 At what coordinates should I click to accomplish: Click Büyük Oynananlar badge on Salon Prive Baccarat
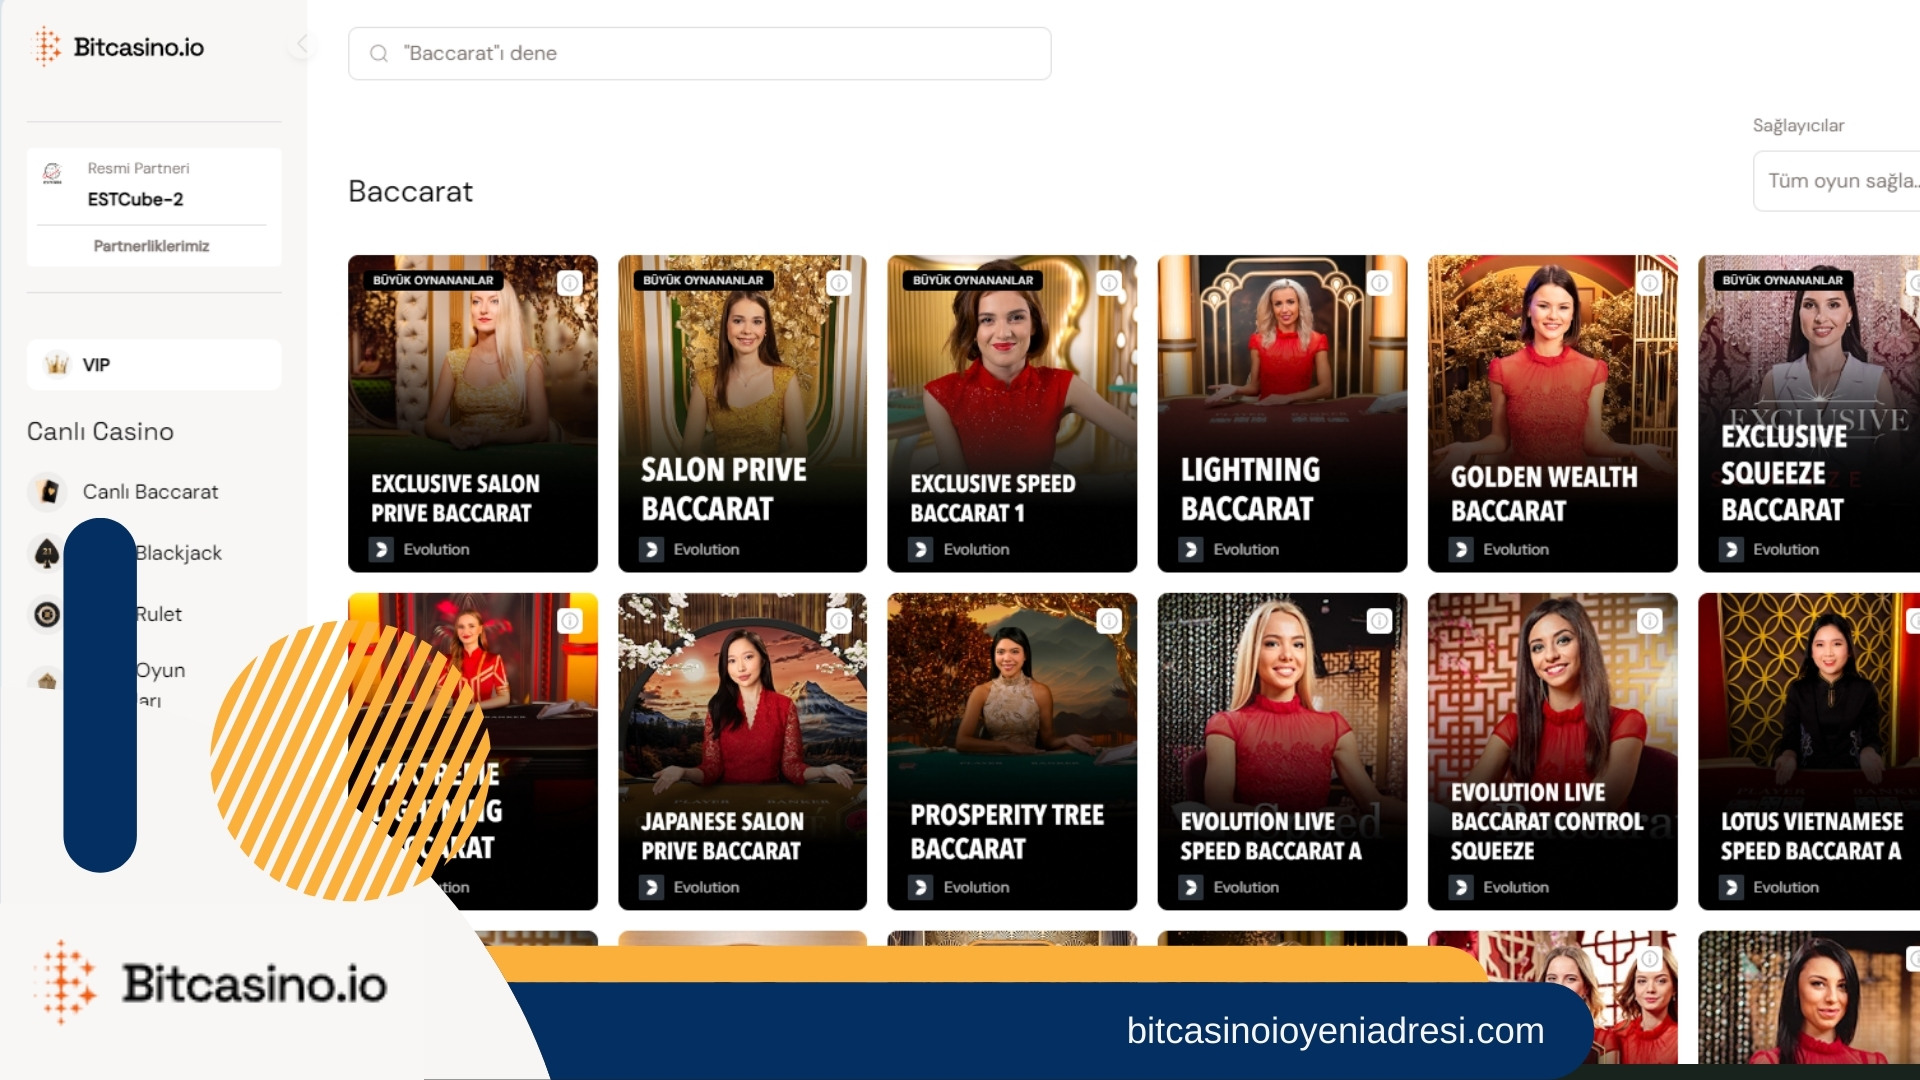coord(703,280)
